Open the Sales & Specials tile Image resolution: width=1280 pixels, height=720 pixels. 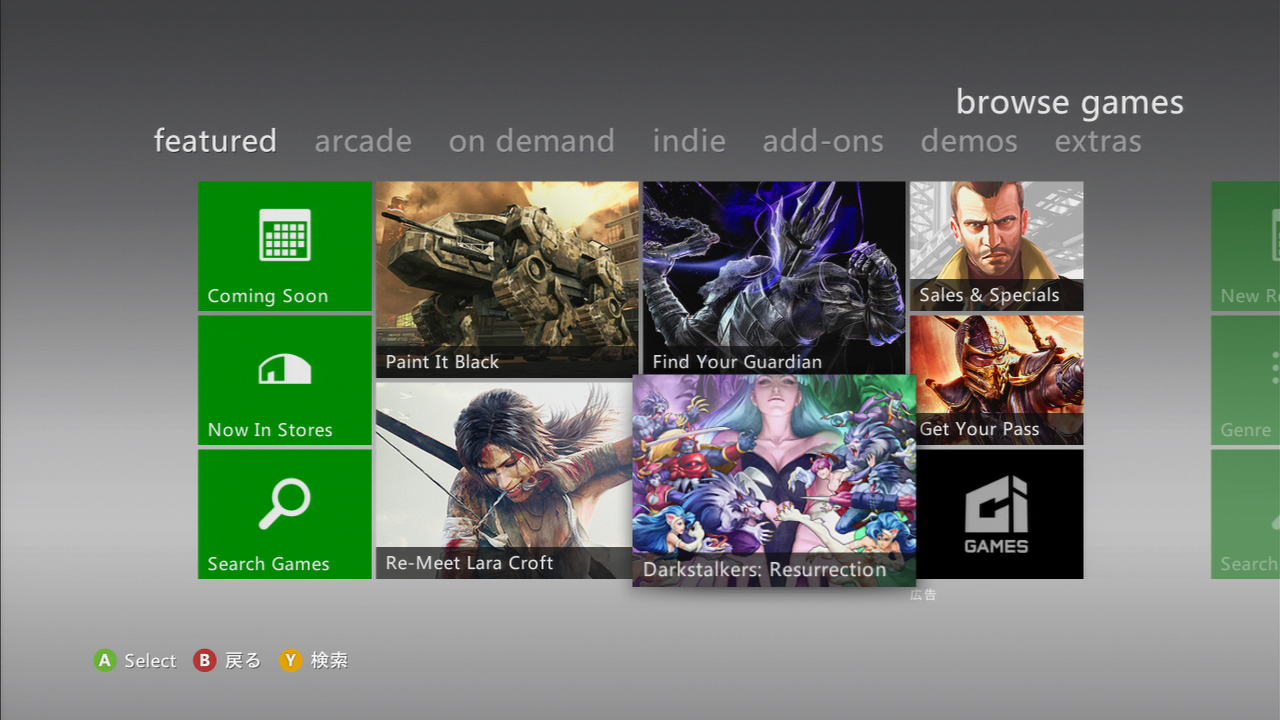pos(997,246)
